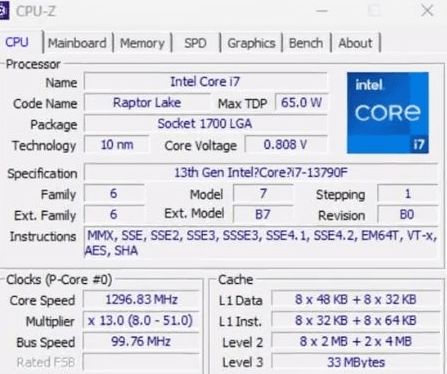The image size is (447, 374).
Task: Open the Bench tab
Action: point(306,43)
